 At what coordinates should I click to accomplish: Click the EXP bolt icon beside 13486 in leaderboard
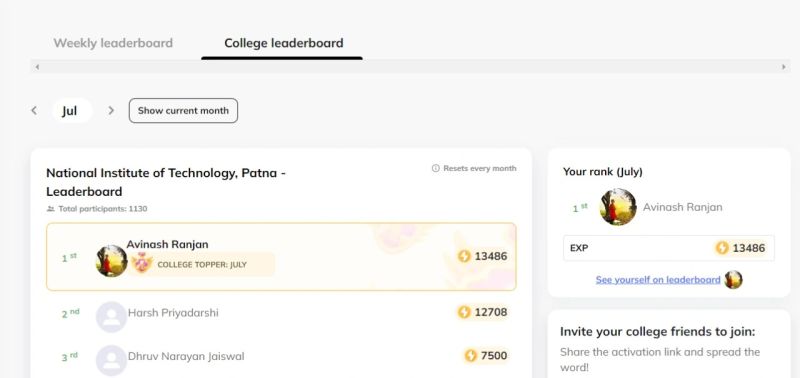(464, 256)
